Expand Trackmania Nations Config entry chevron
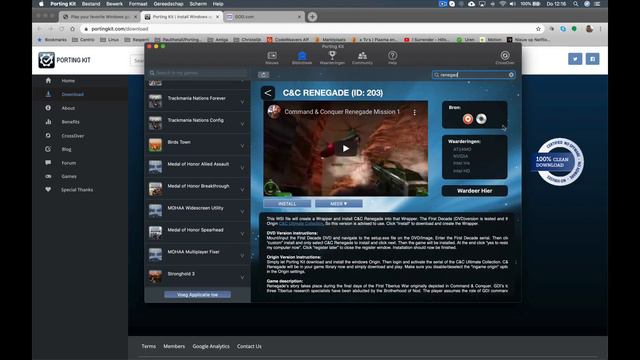This screenshot has width=640, height=360. 242,124
